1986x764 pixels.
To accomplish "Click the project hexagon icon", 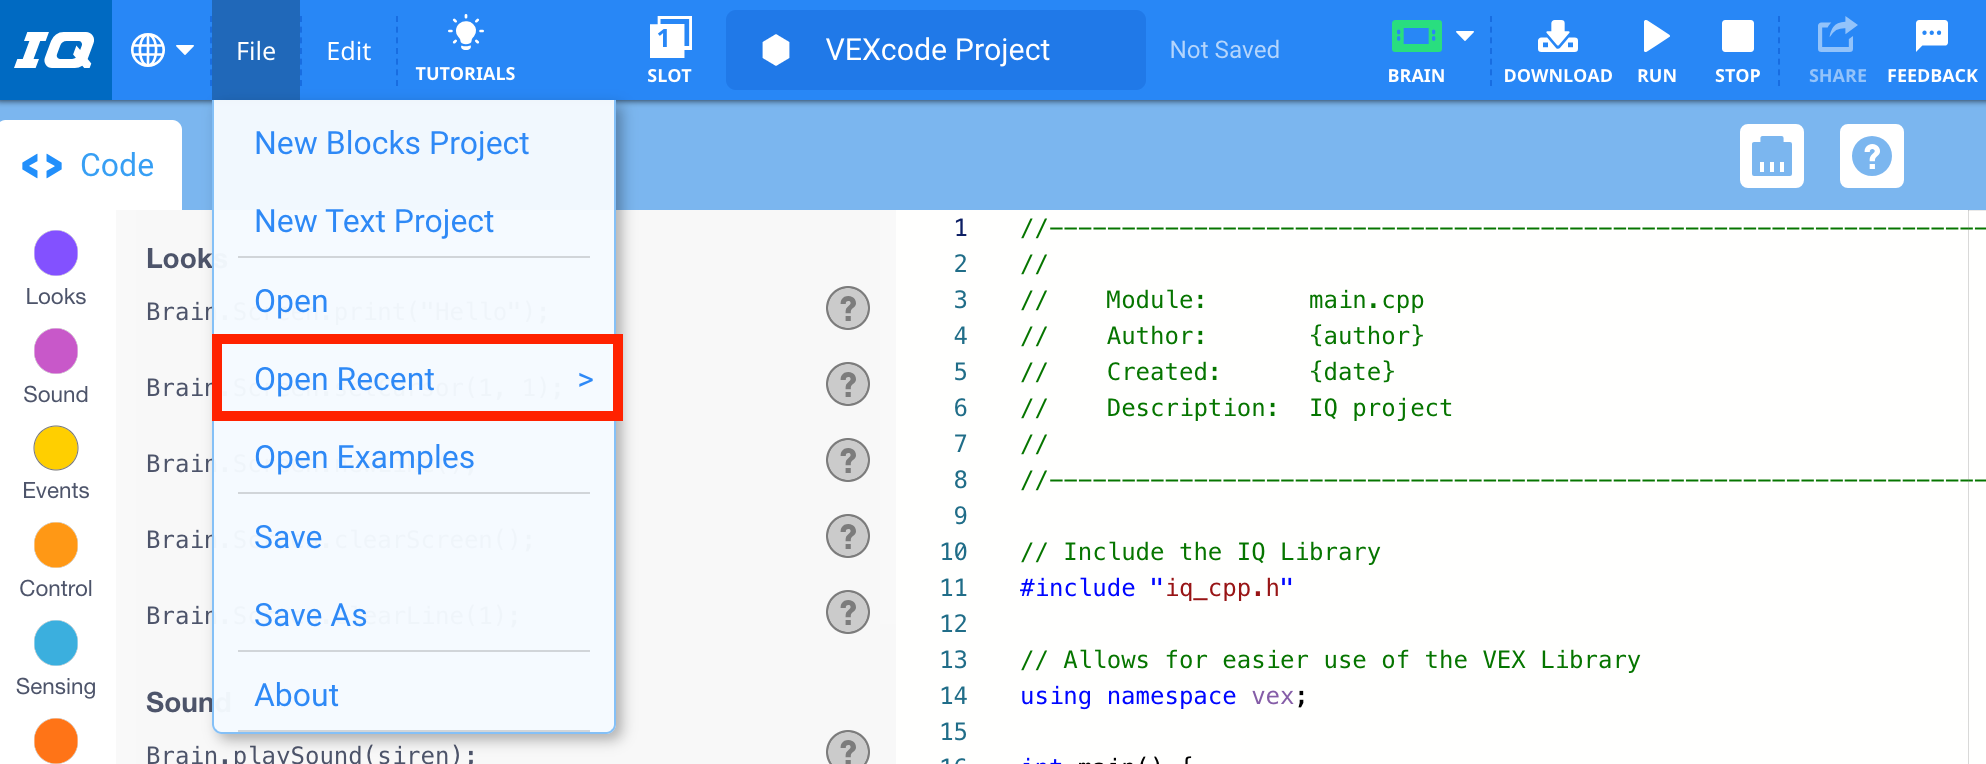I will 776,50.
